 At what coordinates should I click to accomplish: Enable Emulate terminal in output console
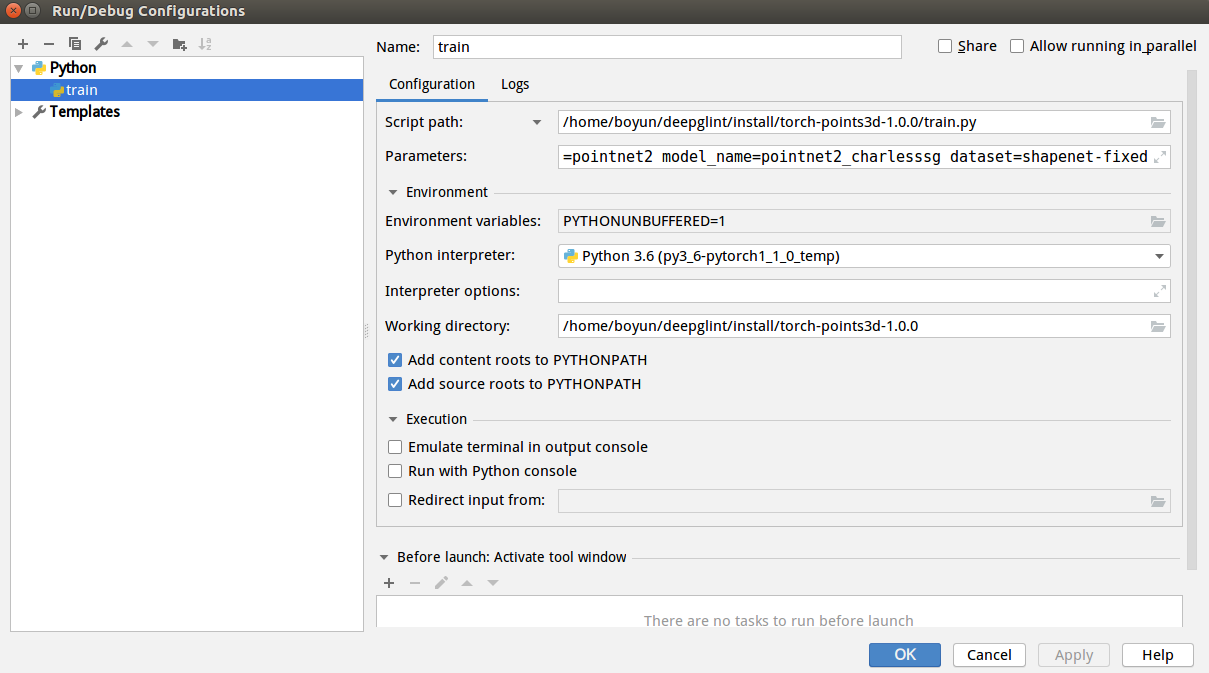point(395,446)
